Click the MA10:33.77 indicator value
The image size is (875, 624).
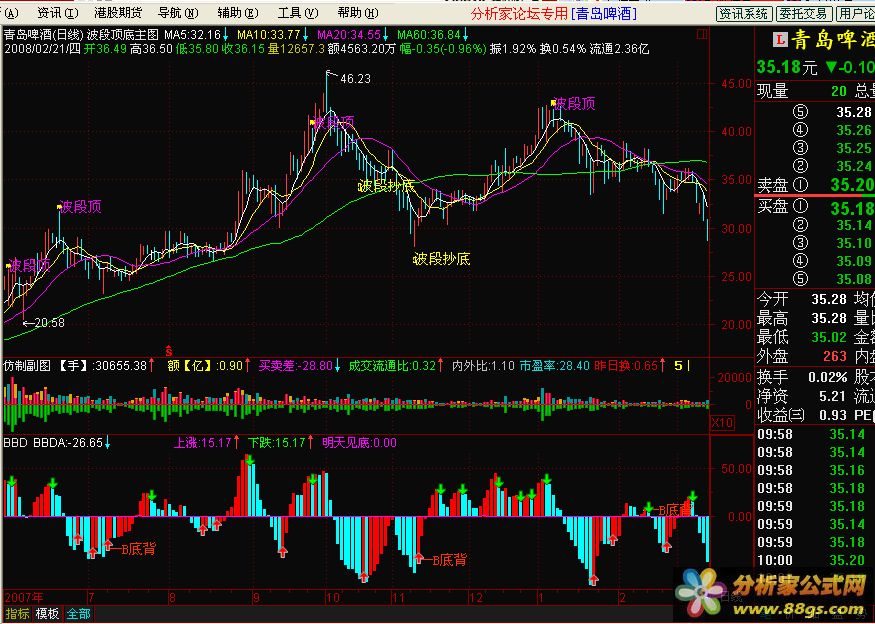coord(269,35)
